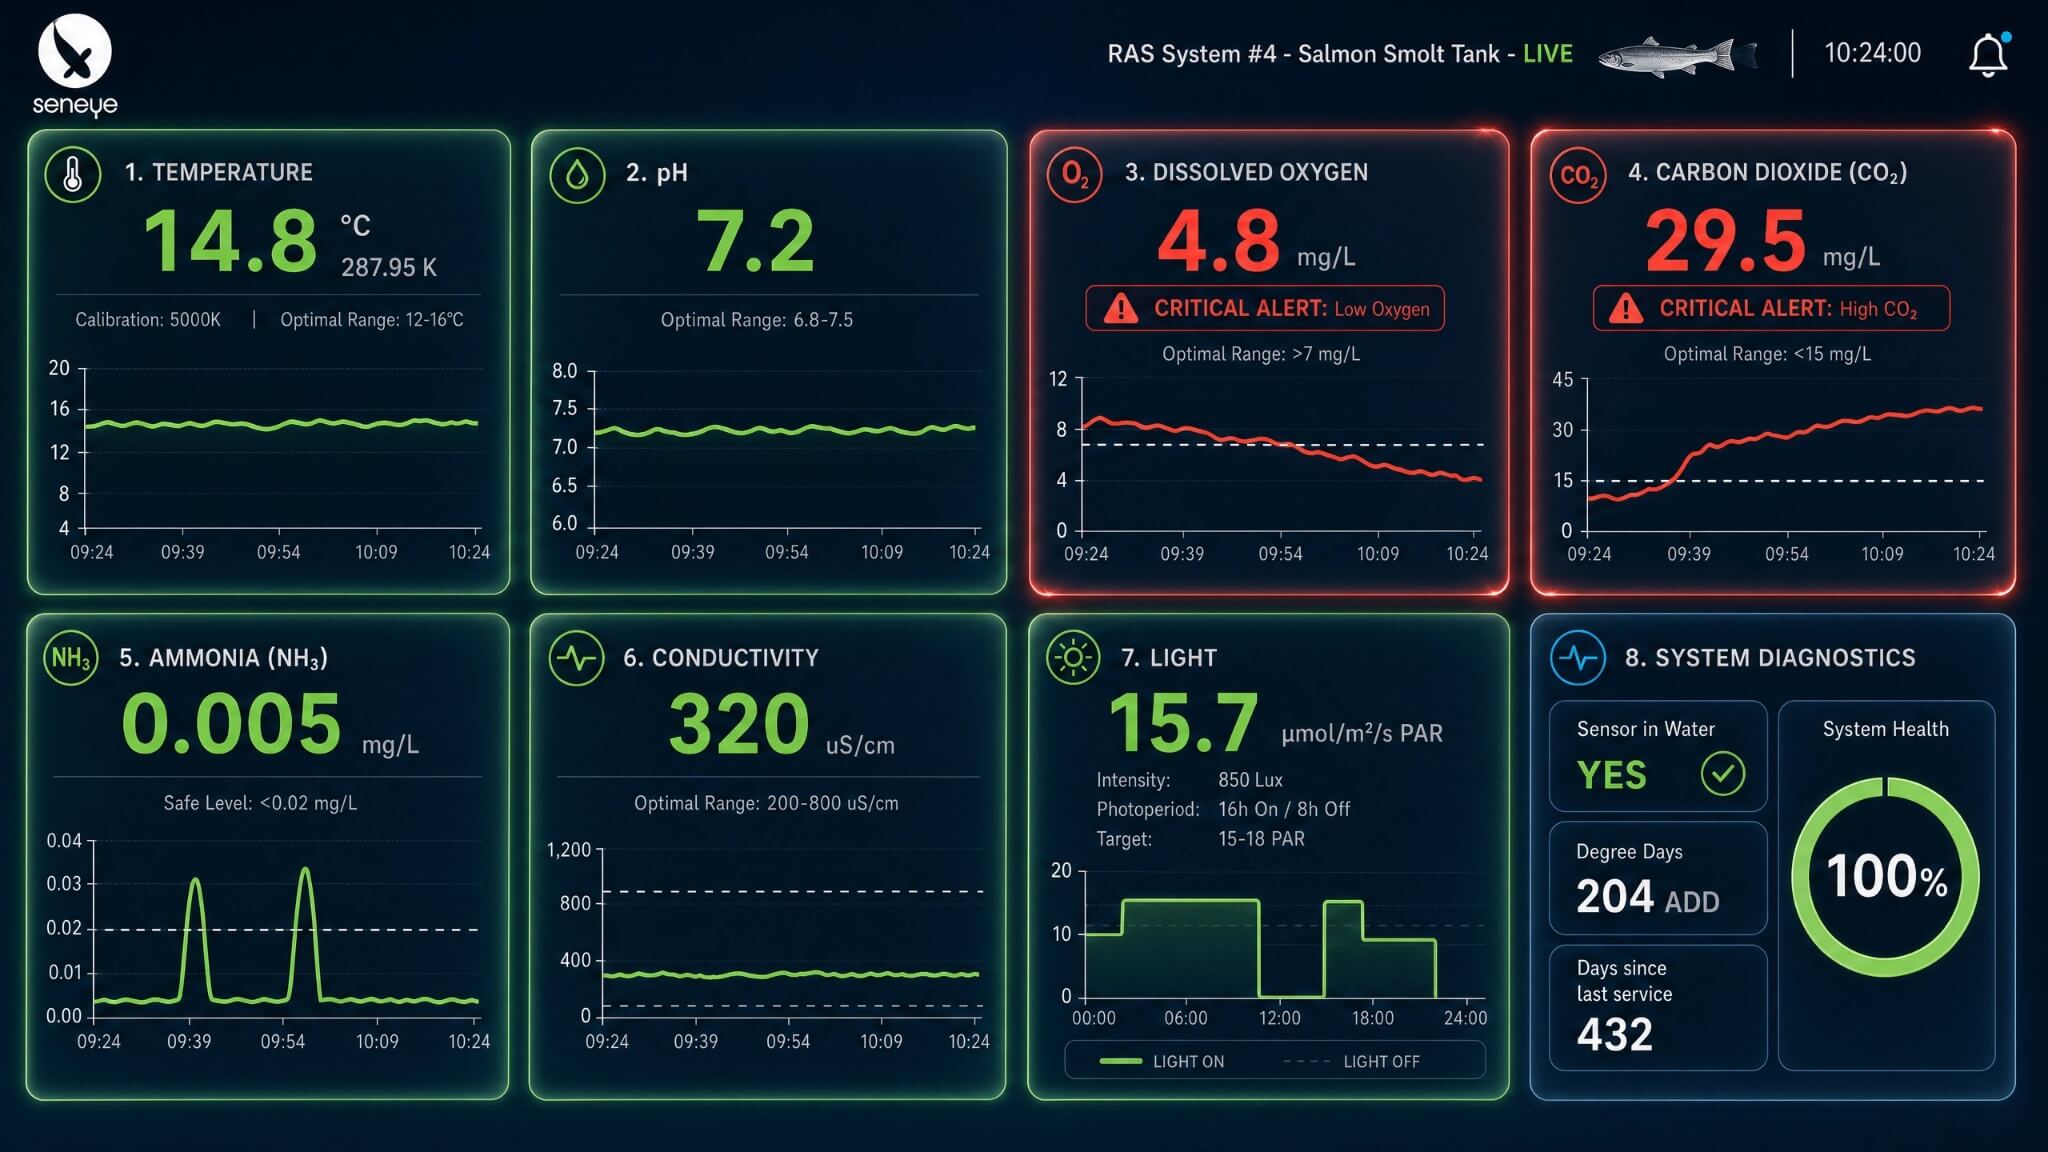The image size is (2048, 1152).
Task: Click the 10:24:00 clock in header
Action: point(1872,53)
